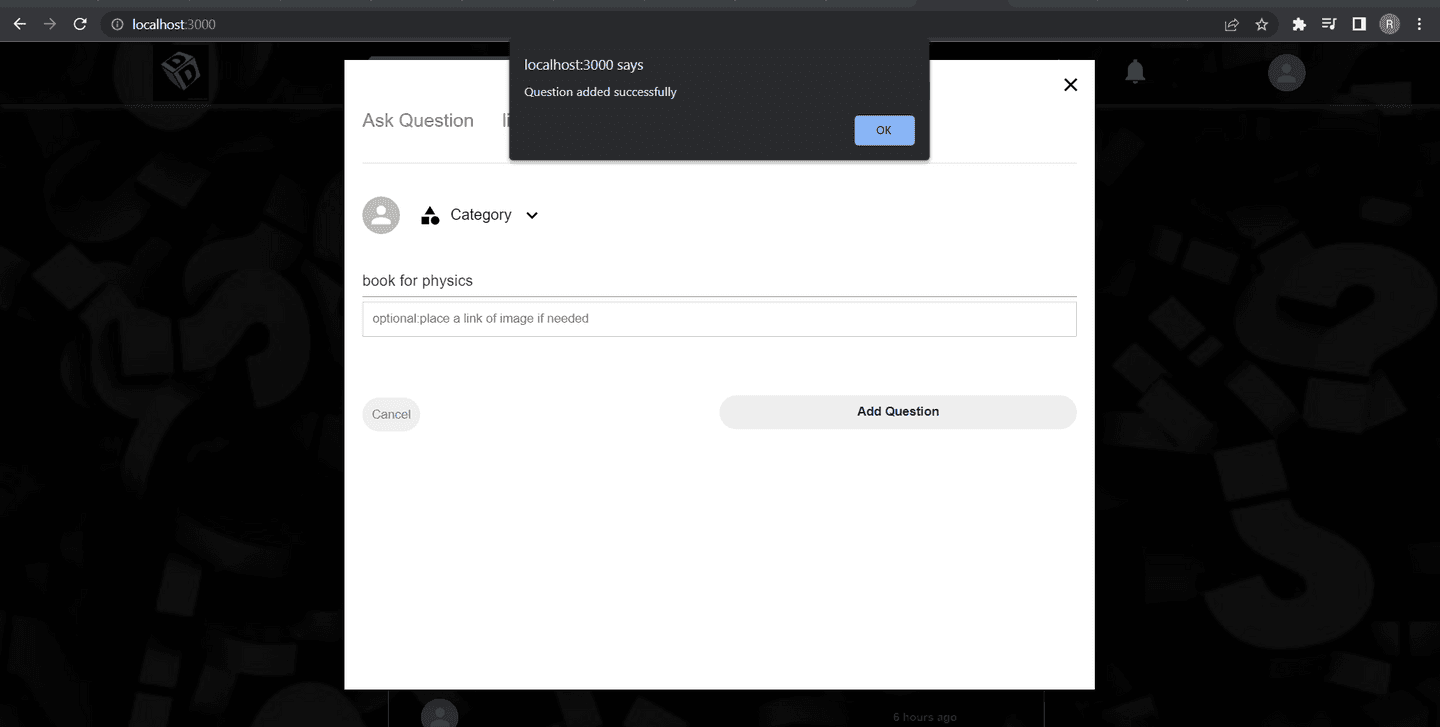The image size is (1440, 727).
Task: Click the Cancel button
Action: click(391, 414)
